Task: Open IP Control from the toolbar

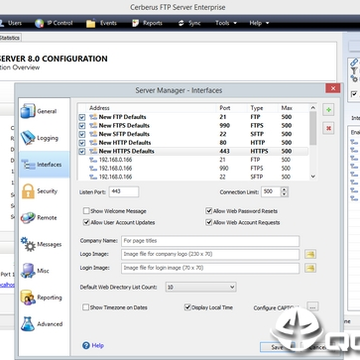Action: click(x=54, y=23)
